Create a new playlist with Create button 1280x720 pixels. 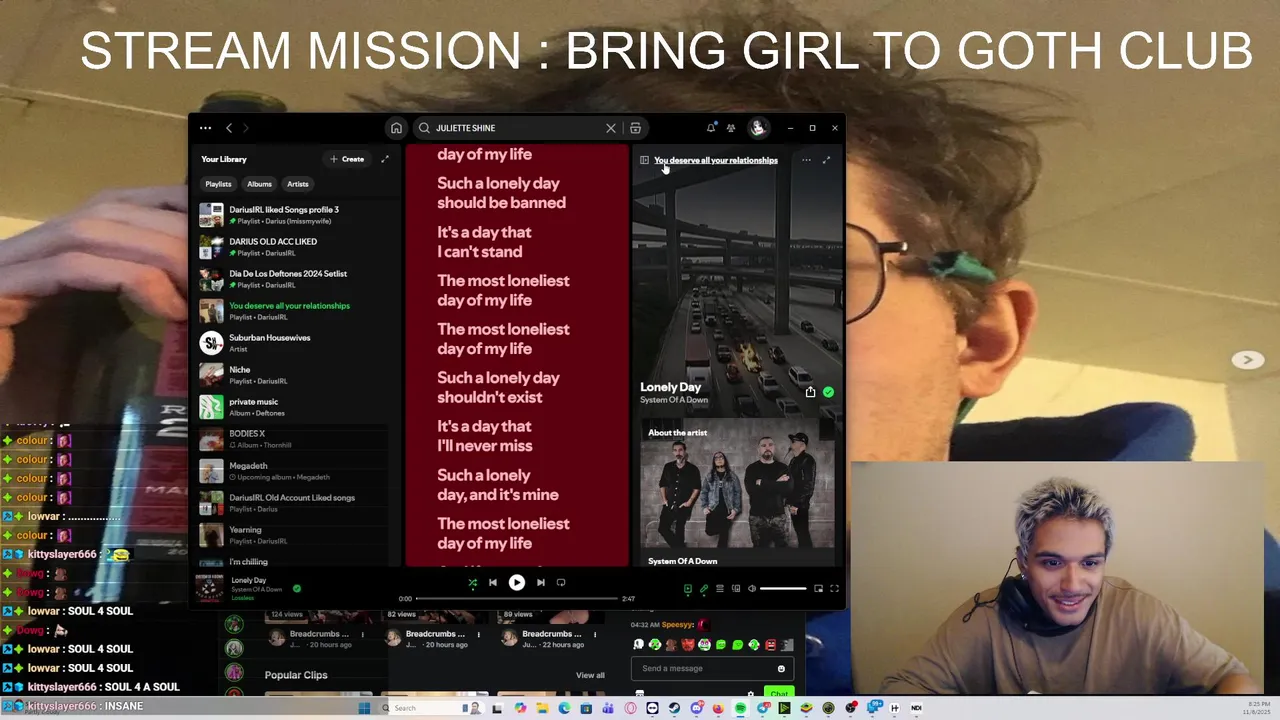[x=347, y=159]
